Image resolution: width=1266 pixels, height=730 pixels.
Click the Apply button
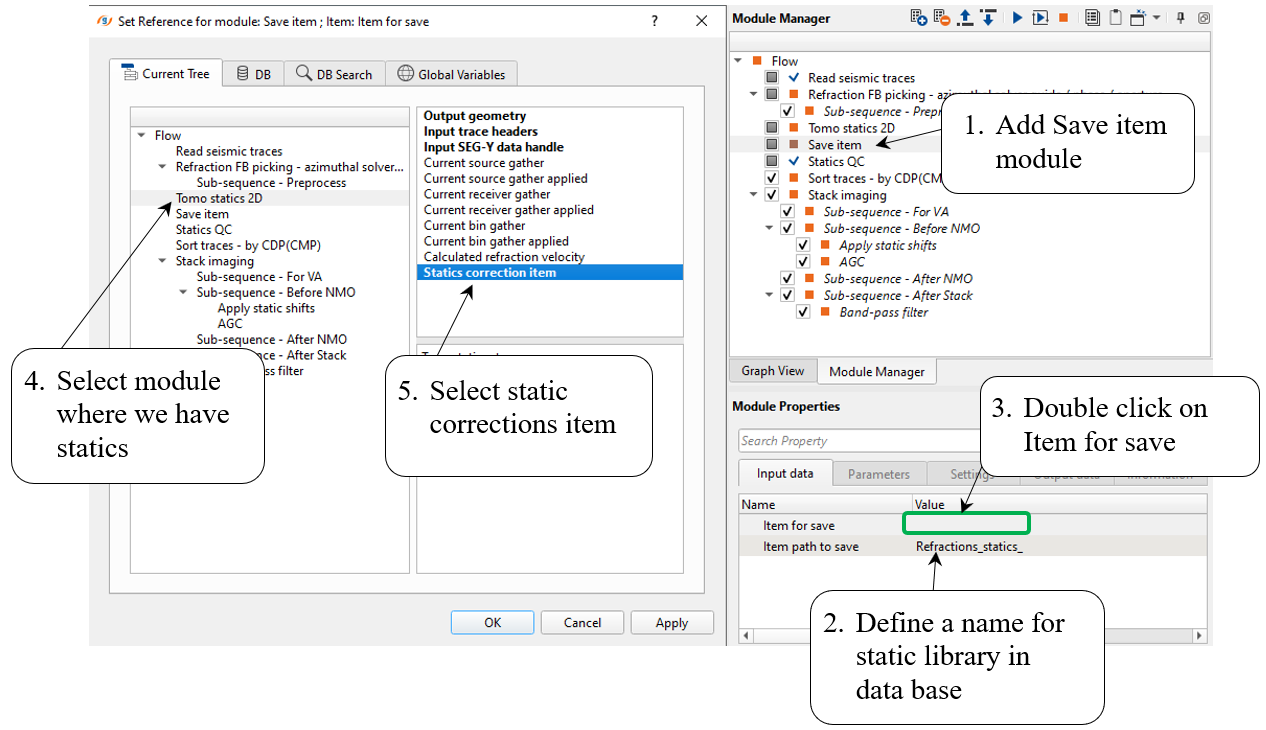click(671, 622)
